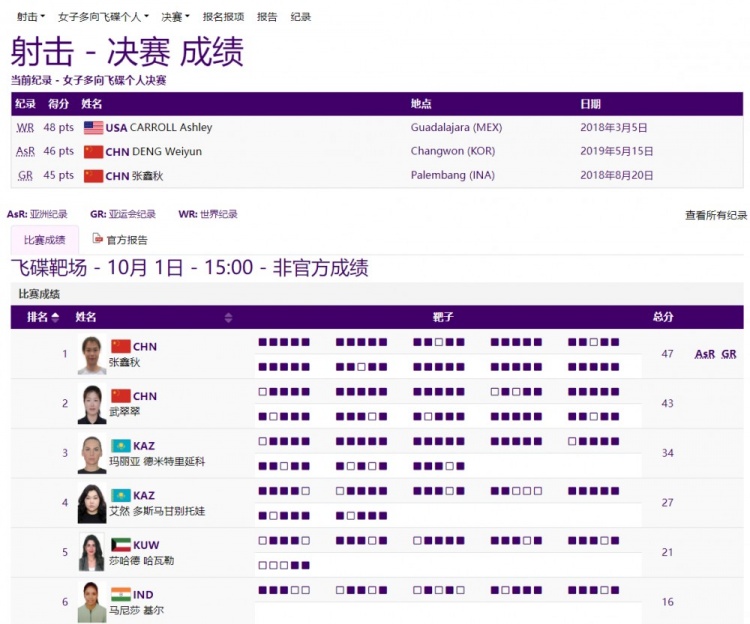Expand the 女子多向飞碟个人 dropdown
The width and height of the screenshot is (750, 624).
(103, 17)
